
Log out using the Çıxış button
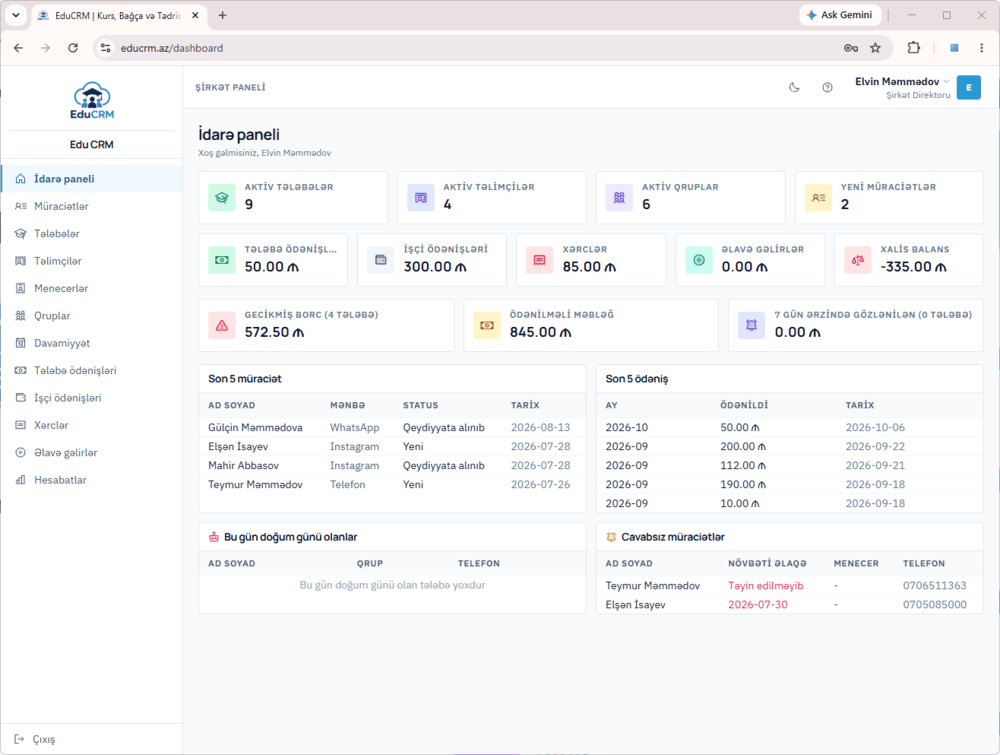click(x=35, y=739)
